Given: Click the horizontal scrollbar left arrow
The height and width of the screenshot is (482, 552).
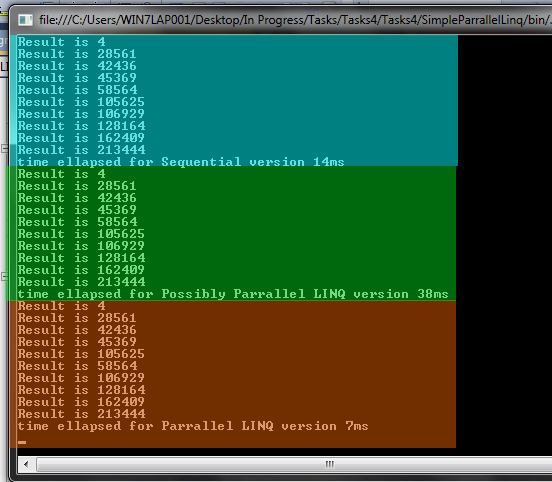Looking at the screenshot, I should (x=26, y=464).
